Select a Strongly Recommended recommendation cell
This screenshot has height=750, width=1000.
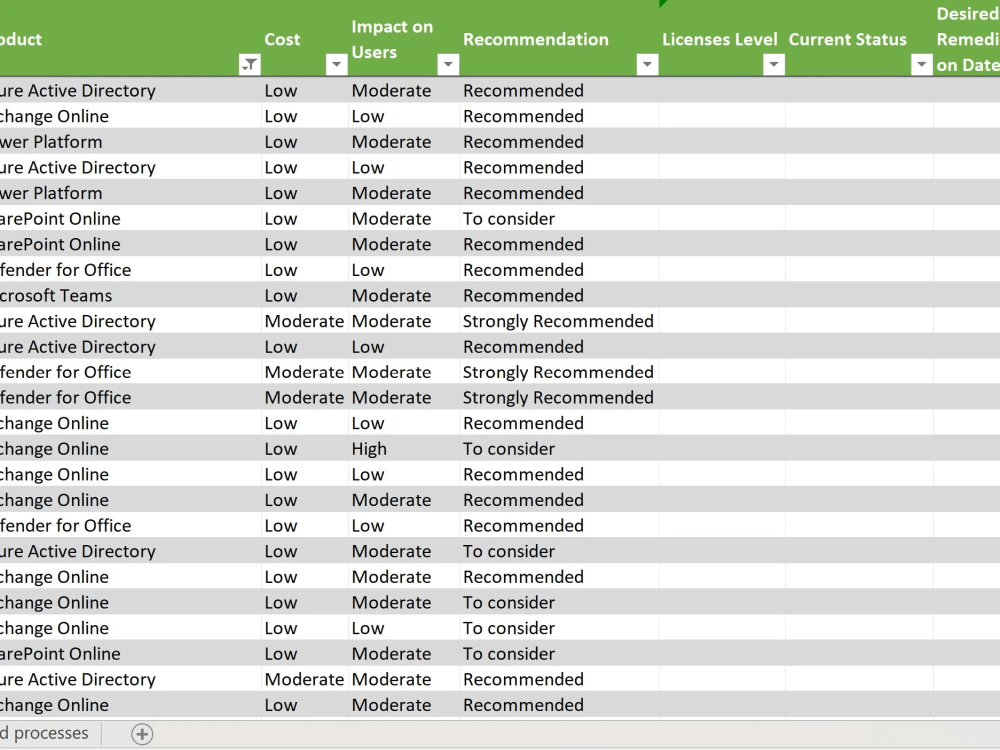(x=558, y=321)
